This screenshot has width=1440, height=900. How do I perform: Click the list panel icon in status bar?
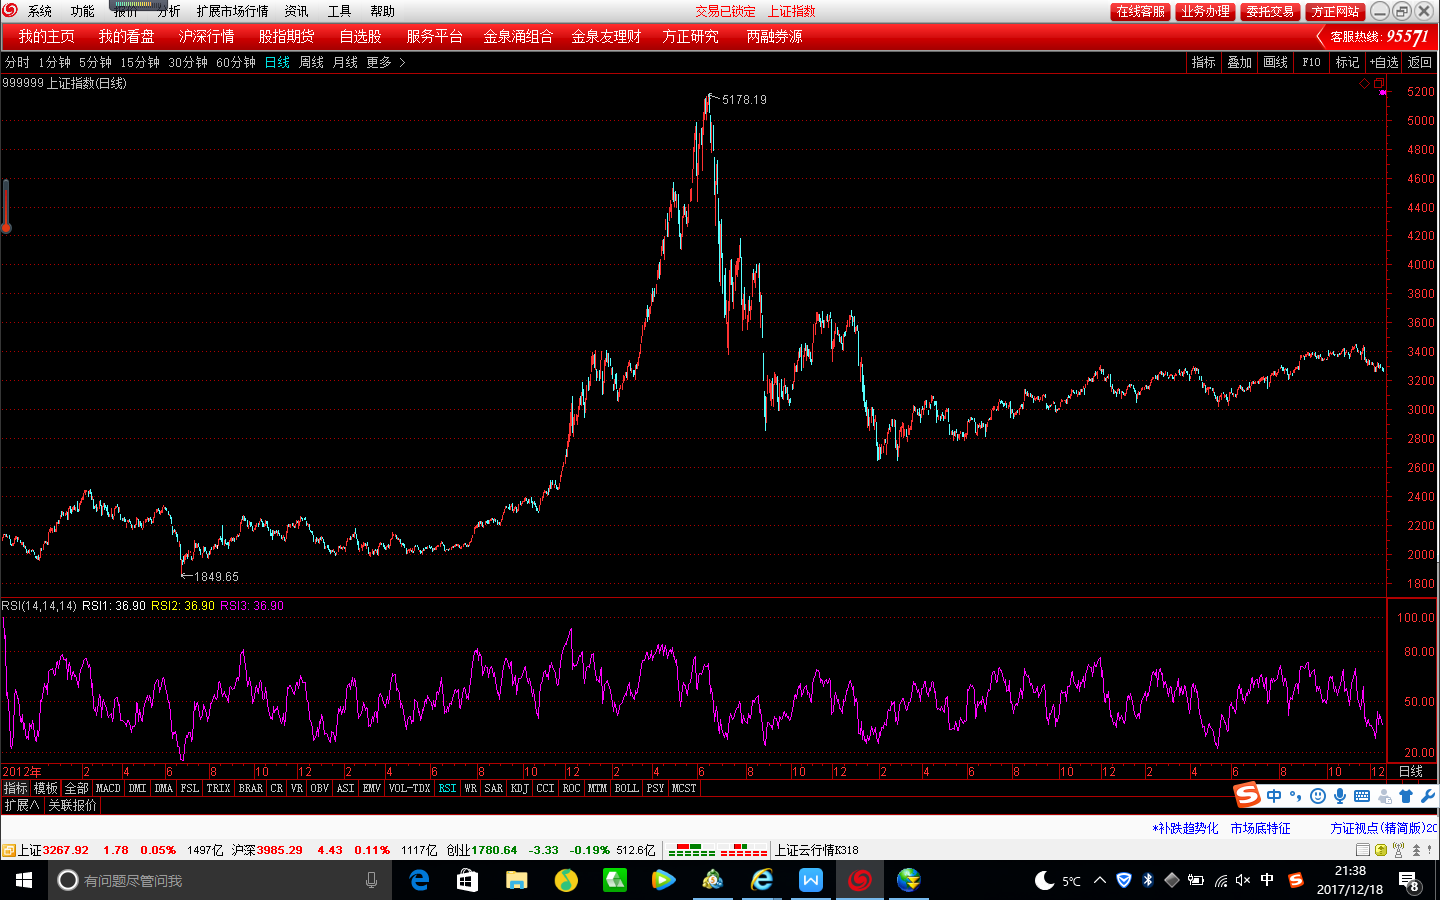(1362, 850)
